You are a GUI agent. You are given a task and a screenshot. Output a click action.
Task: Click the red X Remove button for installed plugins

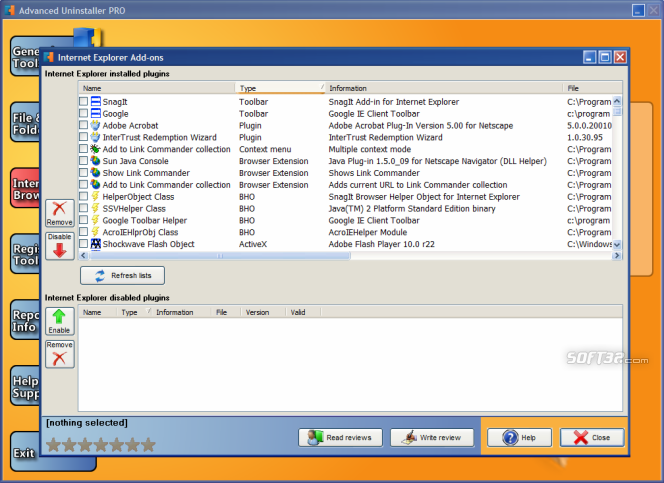click(59, 215)
